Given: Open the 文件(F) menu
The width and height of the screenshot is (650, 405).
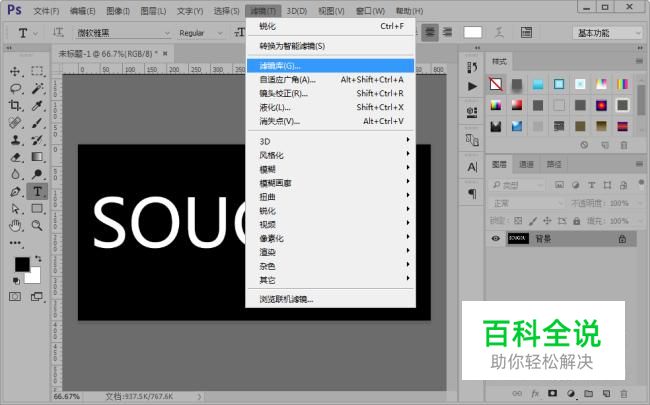Looking at the screenshot, I should (x=46, y=11).
